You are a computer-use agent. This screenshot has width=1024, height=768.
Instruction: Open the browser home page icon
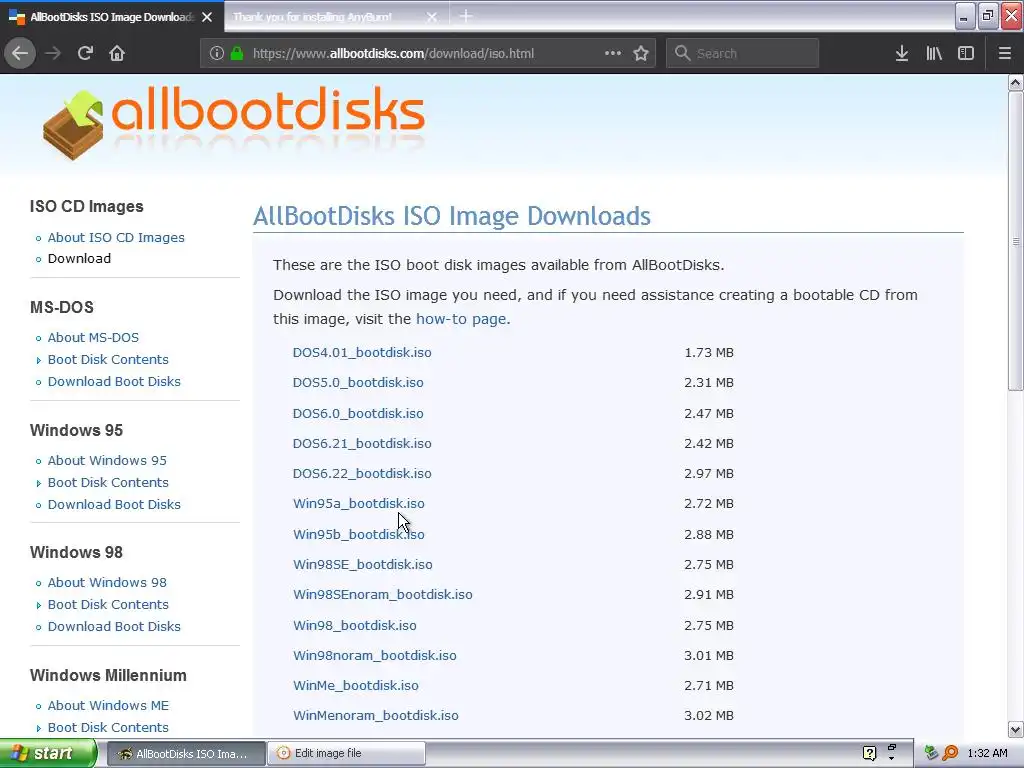click(x=117, y=53)
